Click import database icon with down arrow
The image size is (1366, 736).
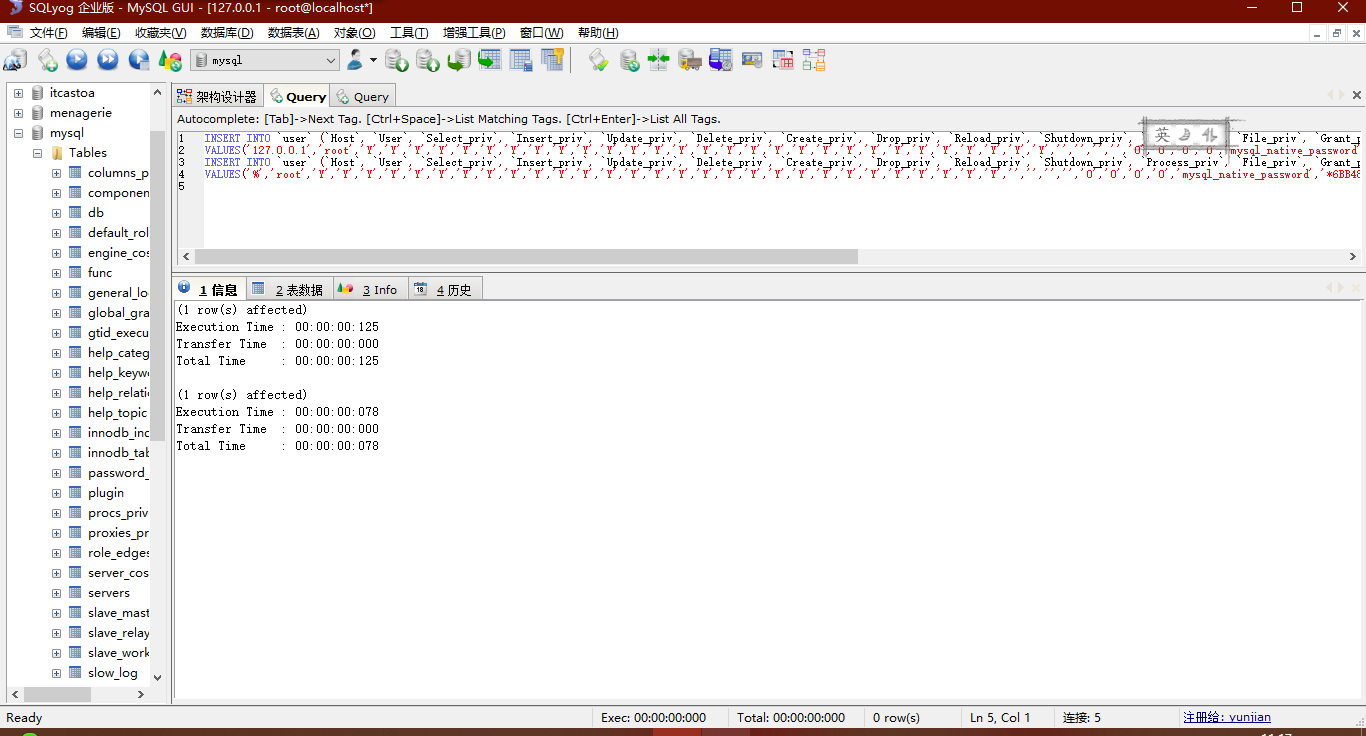coord(397,60)
